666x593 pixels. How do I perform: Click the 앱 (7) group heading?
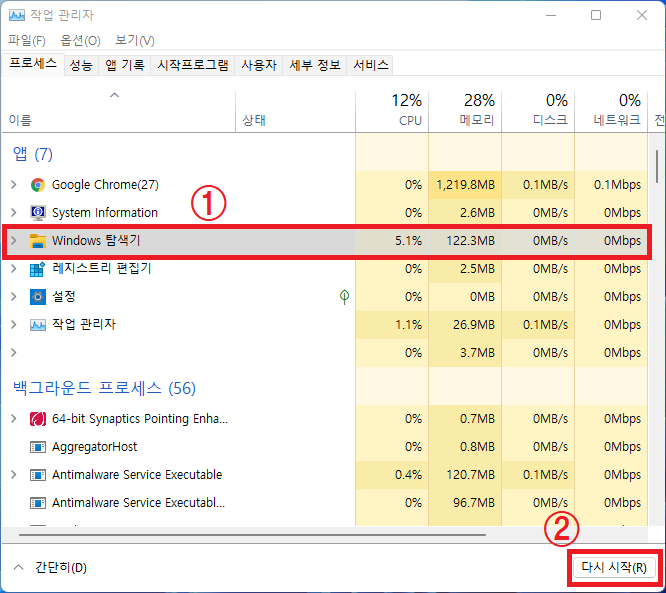pos(33,154)
